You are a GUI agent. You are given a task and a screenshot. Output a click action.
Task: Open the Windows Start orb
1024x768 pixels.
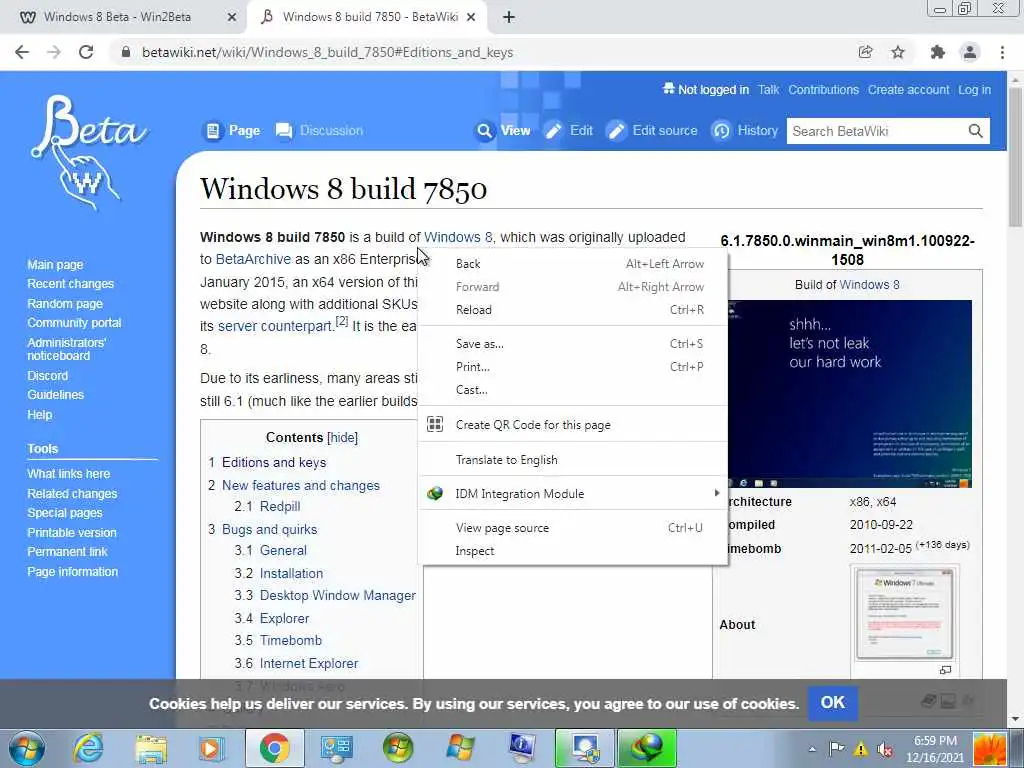coord(27,748)
